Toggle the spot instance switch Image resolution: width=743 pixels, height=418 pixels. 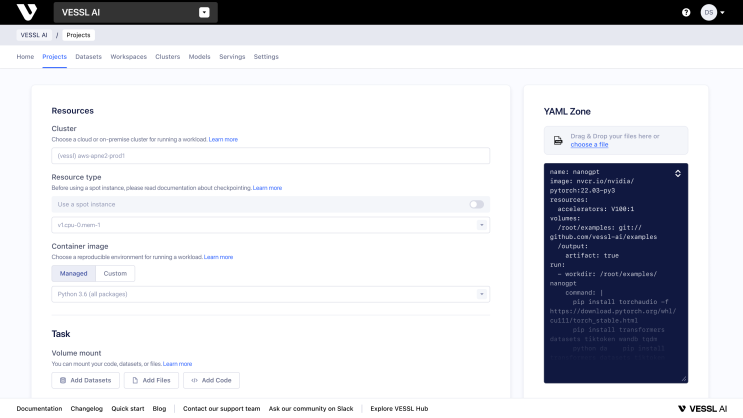pyautogui.click(x=476, y=204)
